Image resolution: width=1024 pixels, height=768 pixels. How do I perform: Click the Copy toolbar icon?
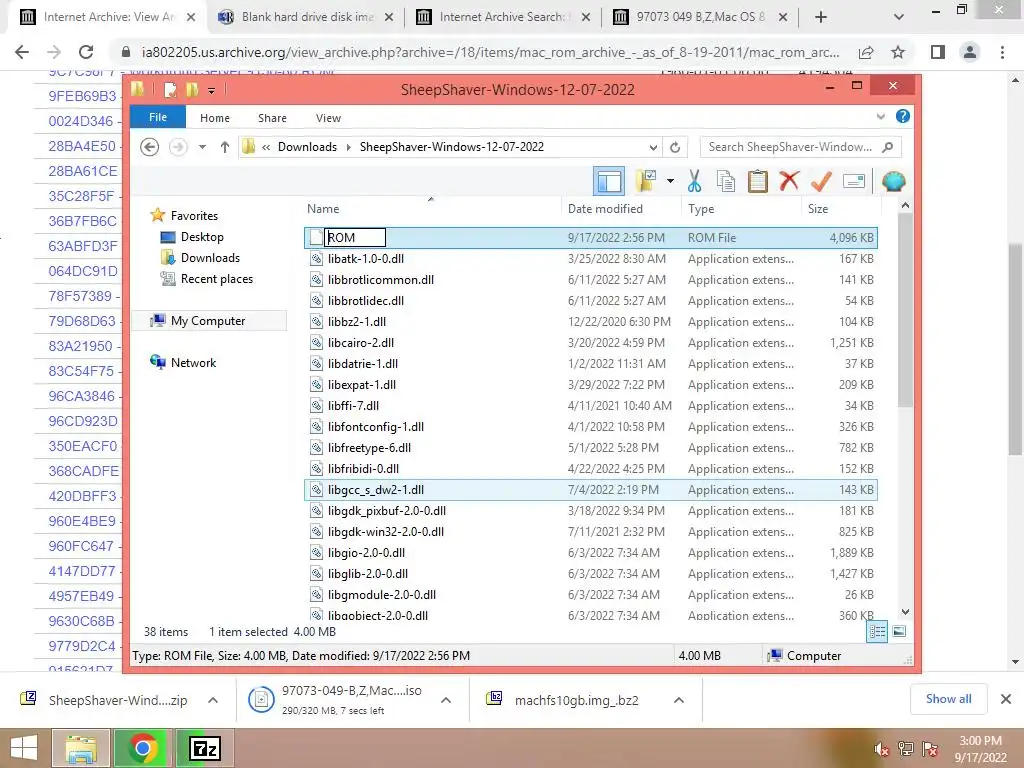click(x=726, y=182)
